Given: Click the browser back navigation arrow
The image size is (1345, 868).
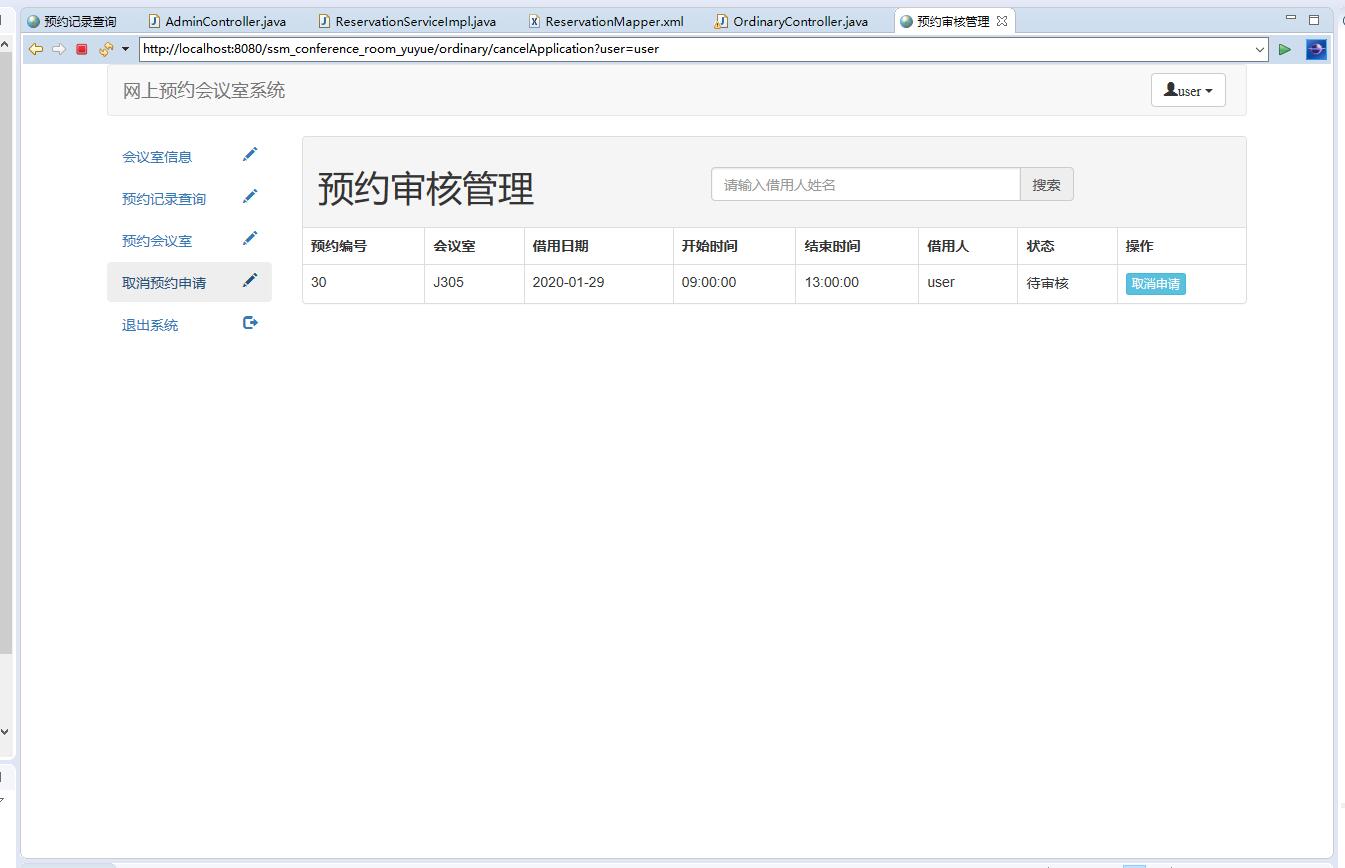Looking at the screenshot, I should pos(36,49).
